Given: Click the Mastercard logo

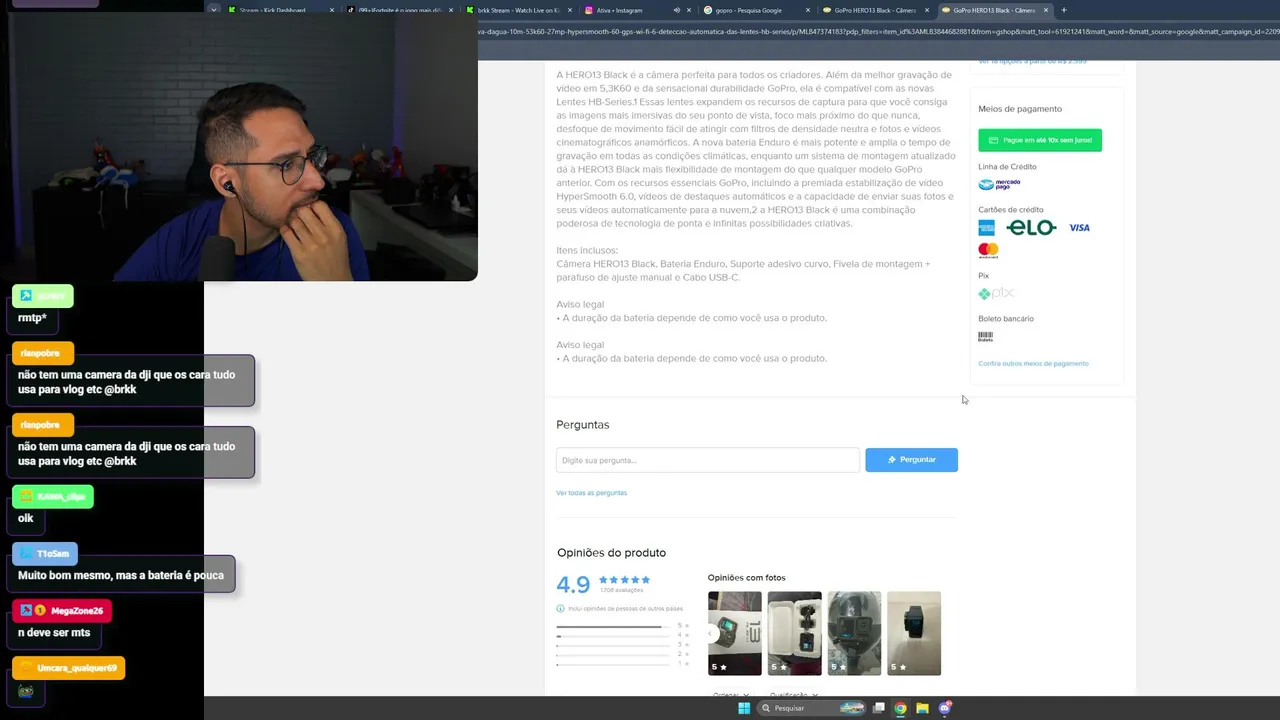Looking at the screenshot, I should click(988, 250).
